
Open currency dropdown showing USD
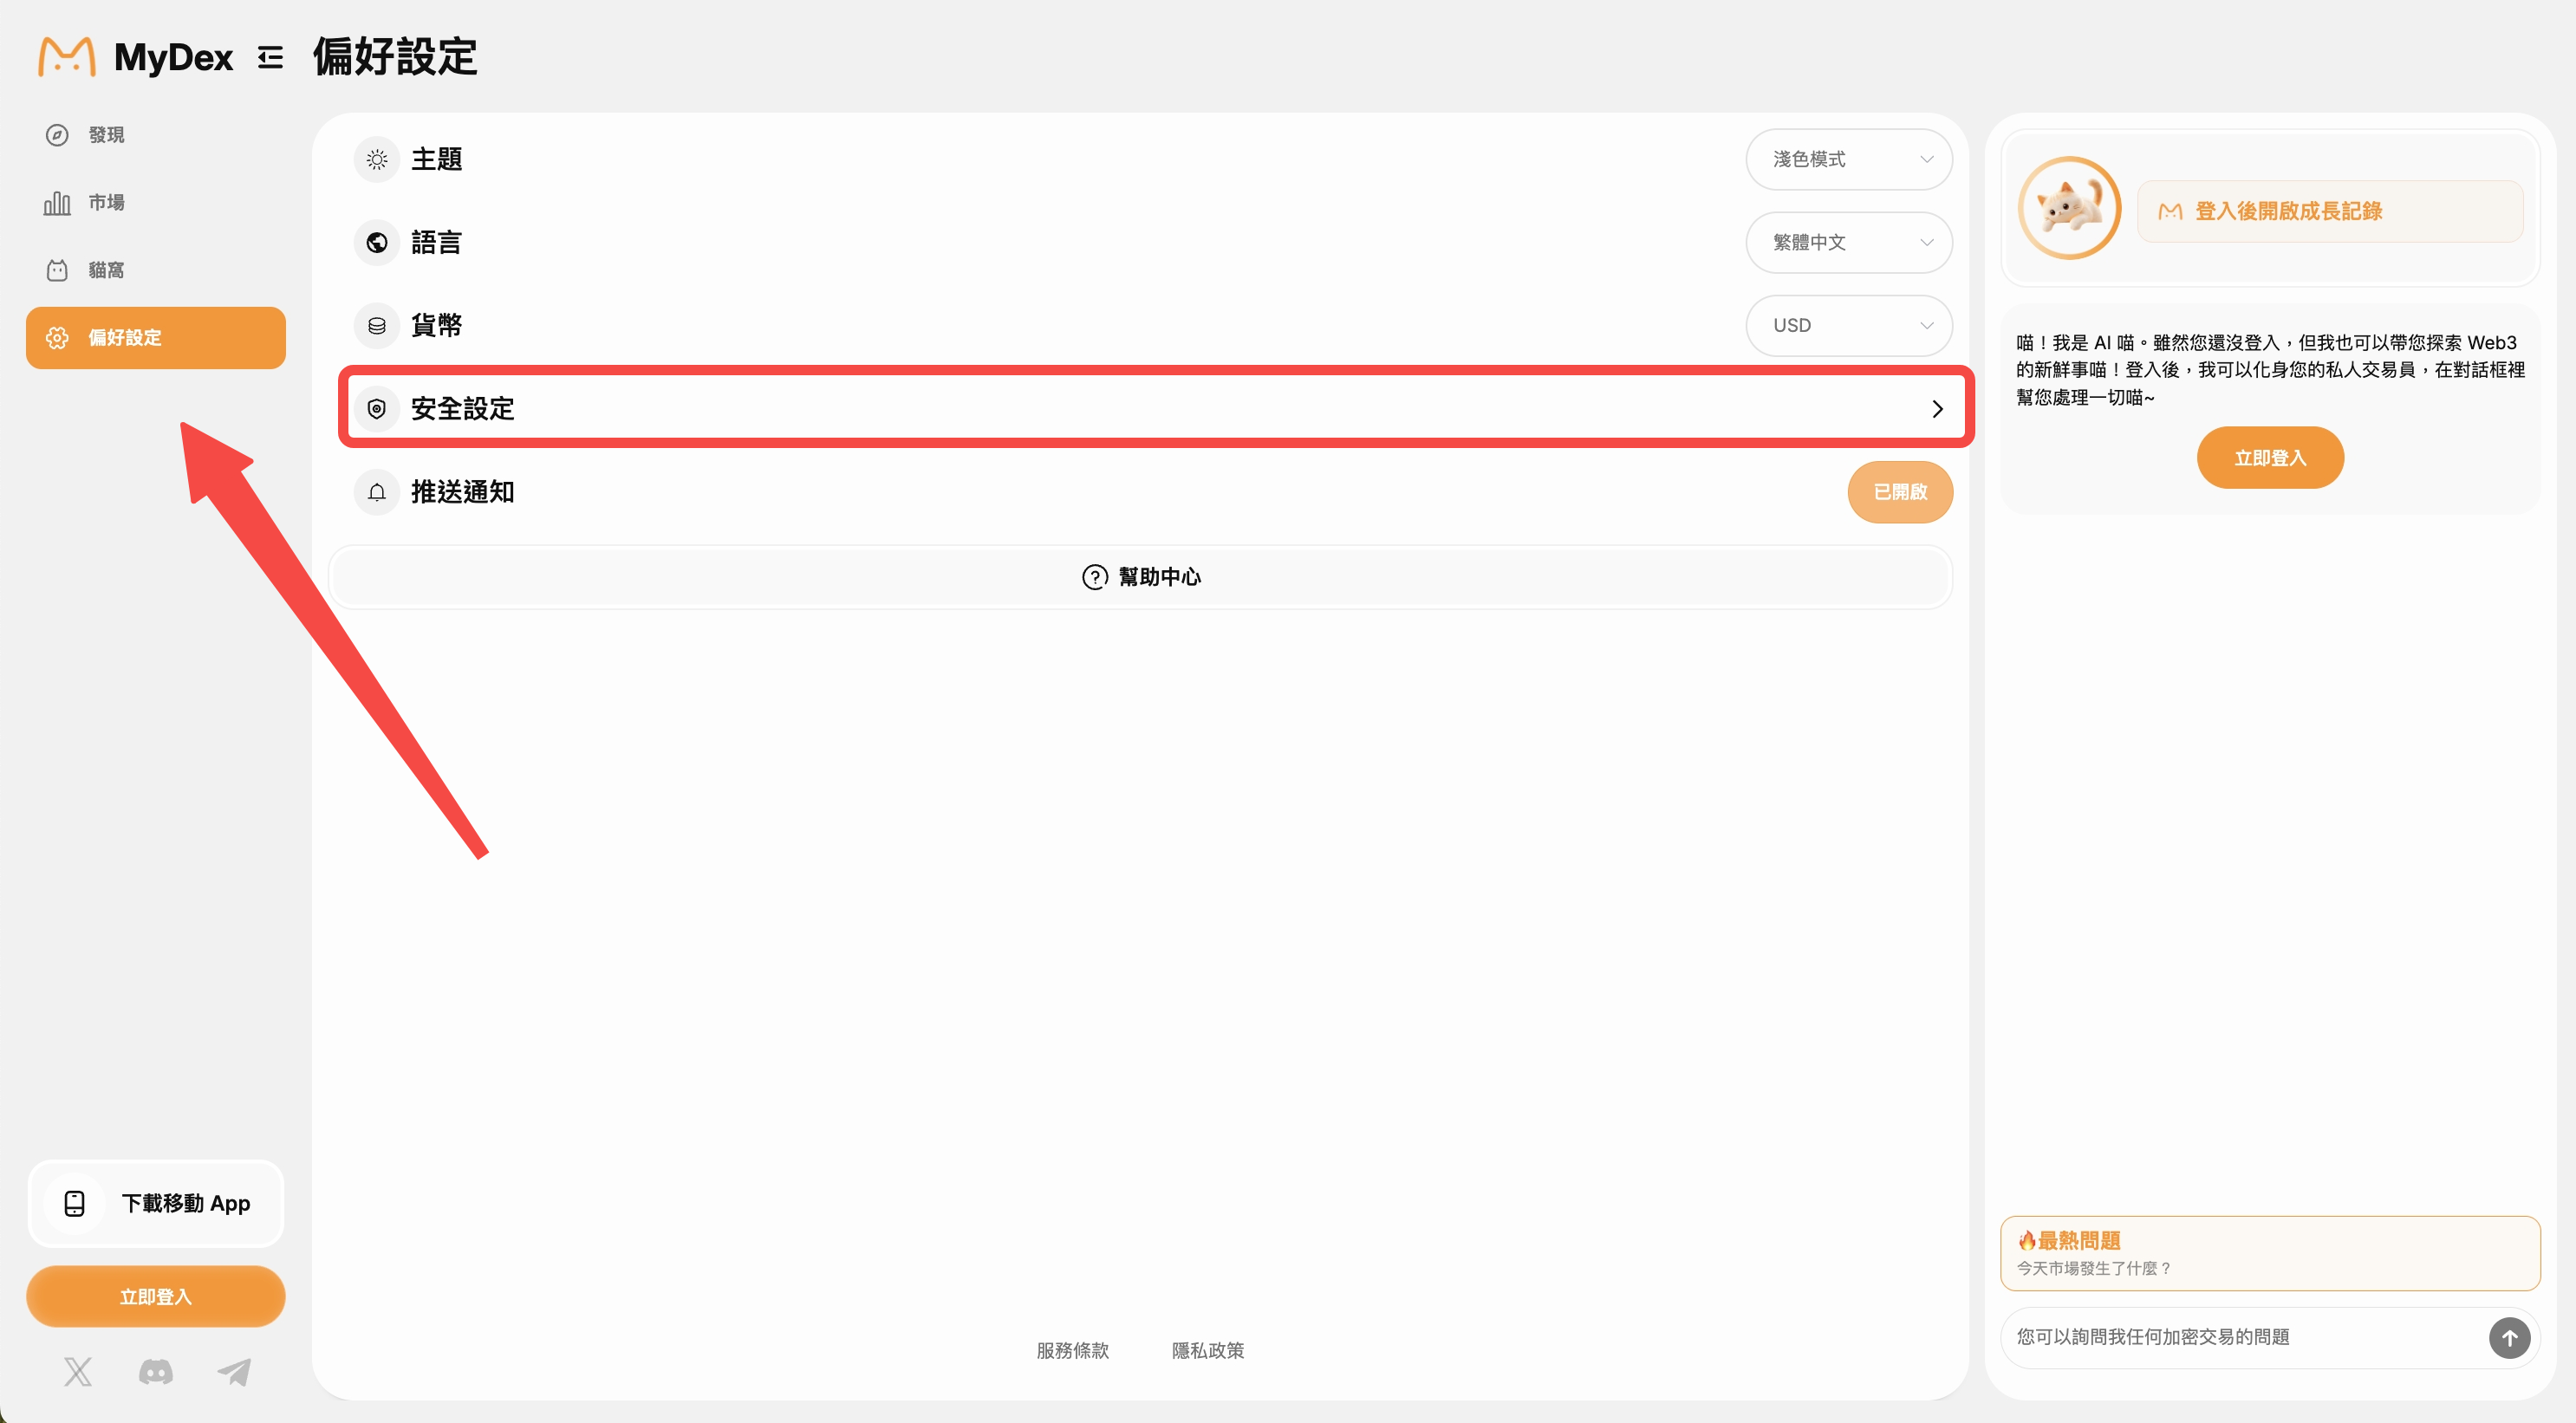pyautogui.click(x=1849, y=325)
